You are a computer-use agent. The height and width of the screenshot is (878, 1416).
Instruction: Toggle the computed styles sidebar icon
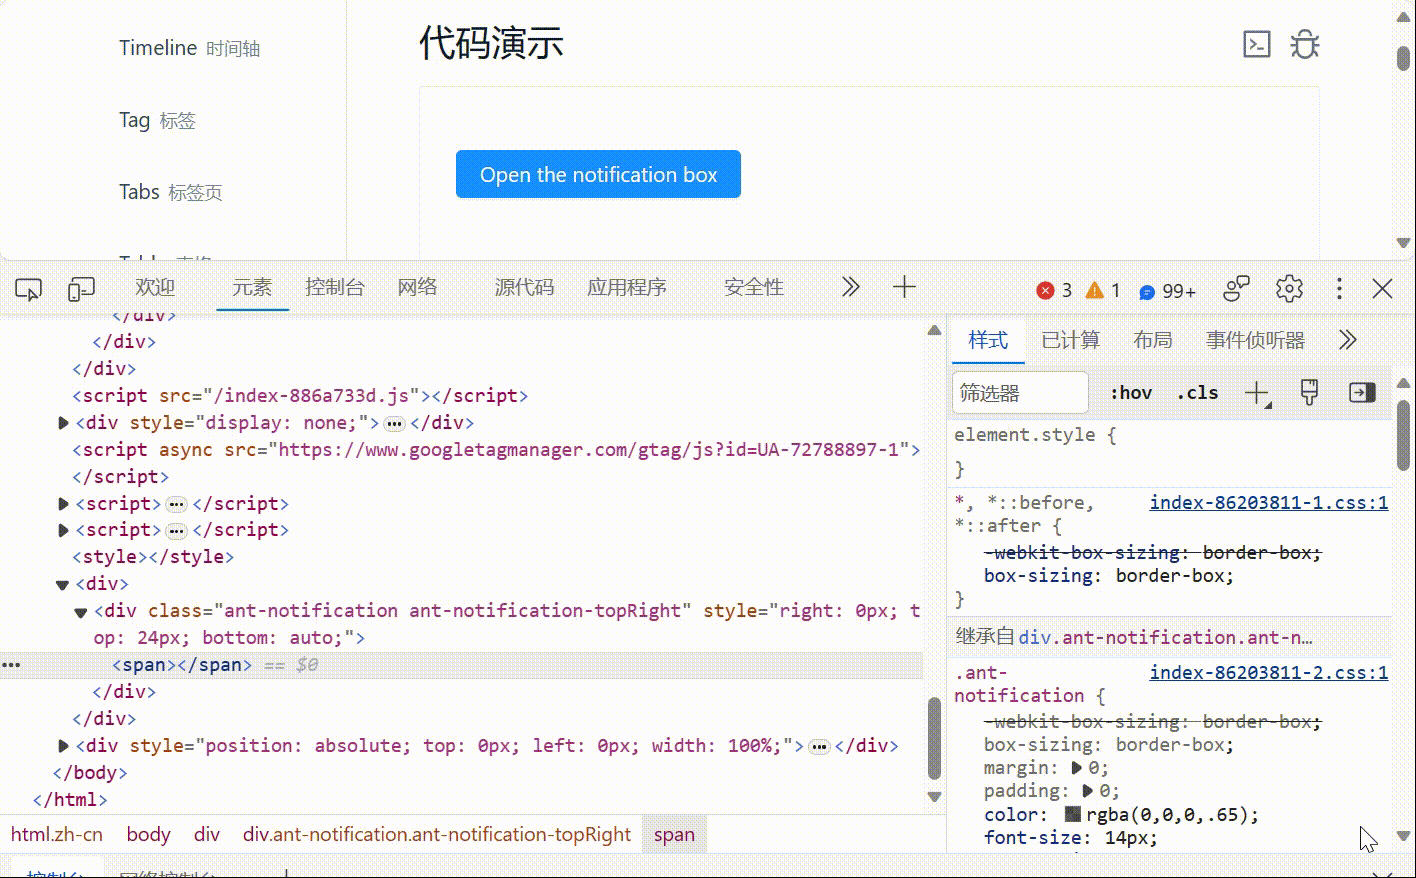1362,392
